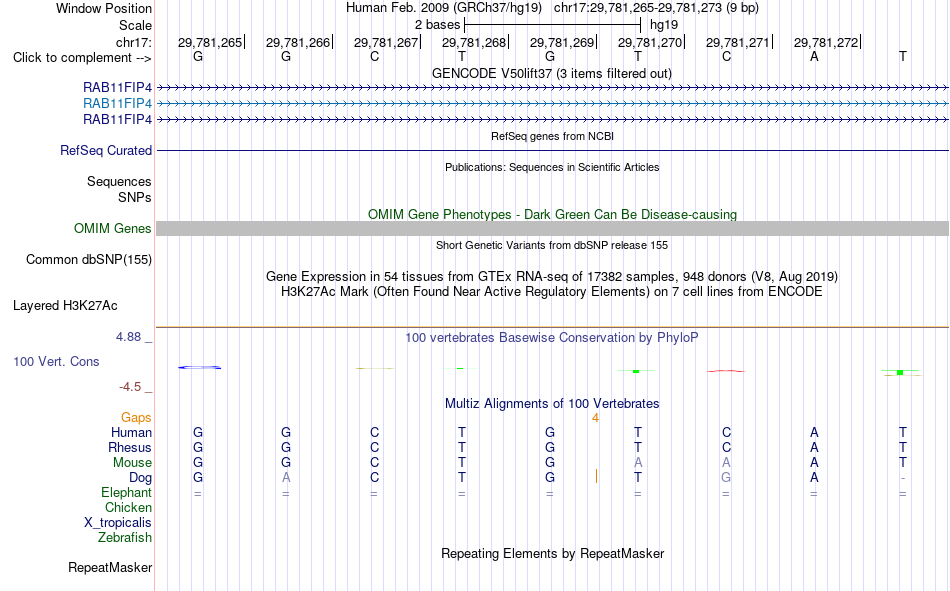The width and height of the screenshot is (950, 591).
Task: Click the A base in complement sequence row
Action: pyautogui.click(x=814, y=57)
